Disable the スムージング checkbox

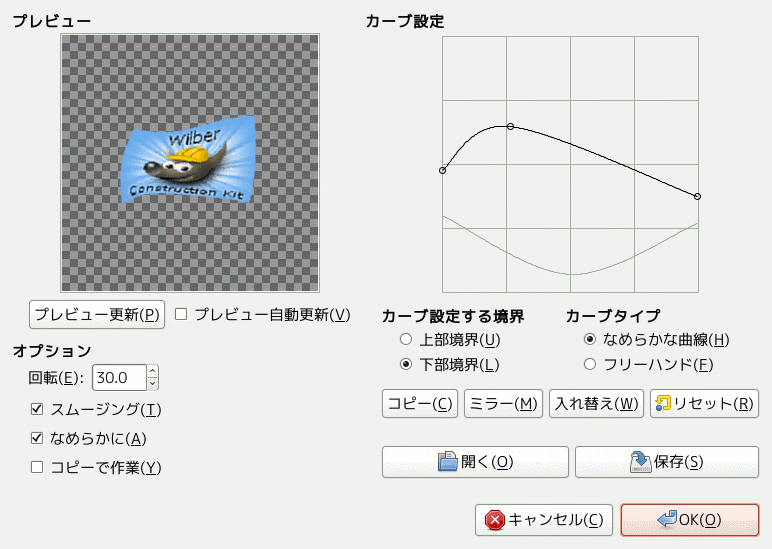point(37,409)
